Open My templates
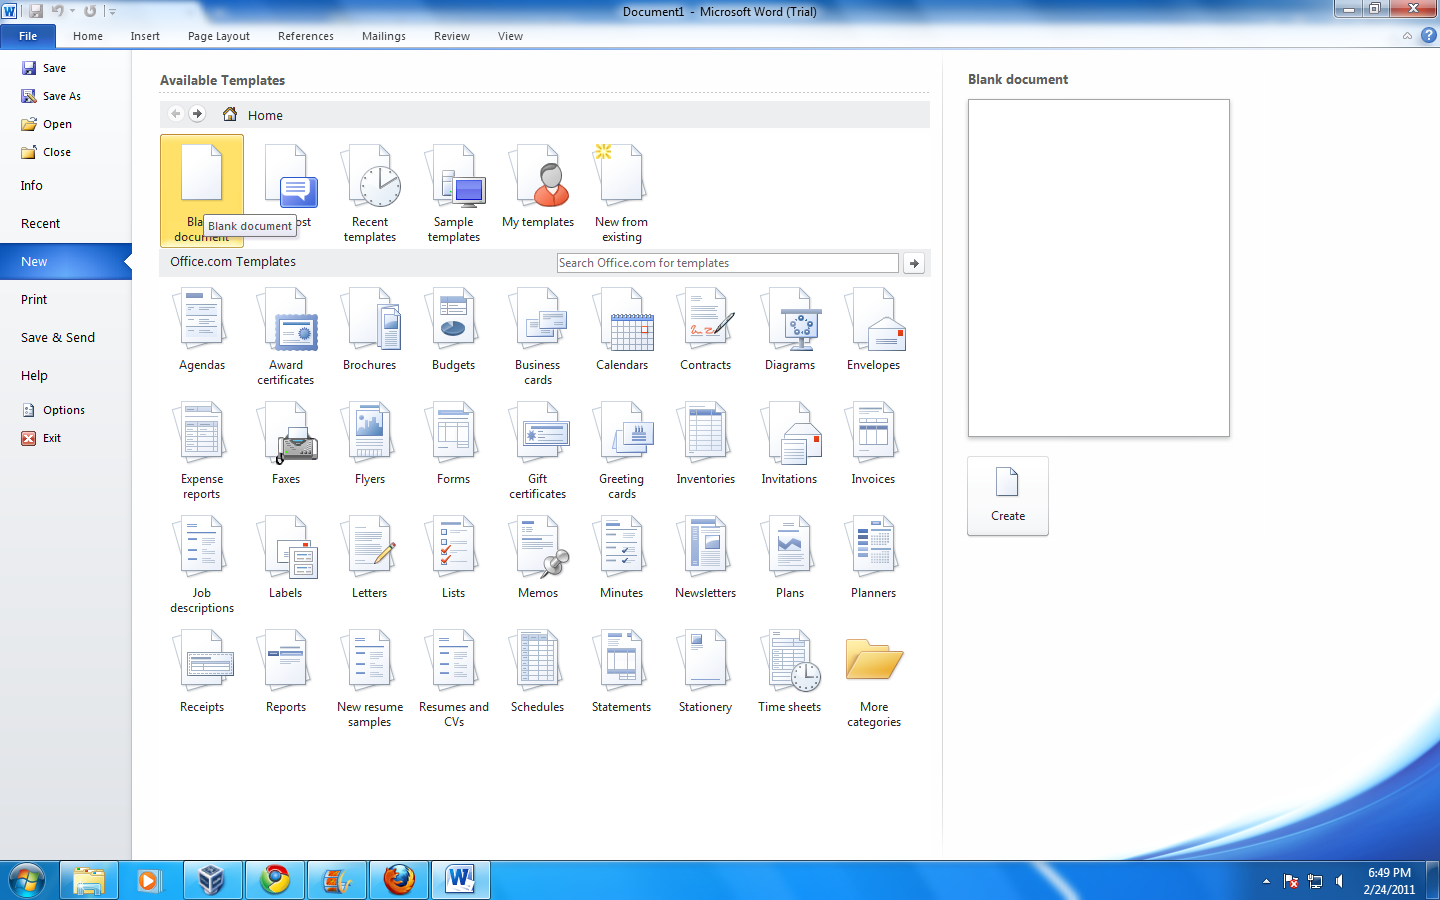The width and height of the screenshot is (1440, 900). point(538,186)
